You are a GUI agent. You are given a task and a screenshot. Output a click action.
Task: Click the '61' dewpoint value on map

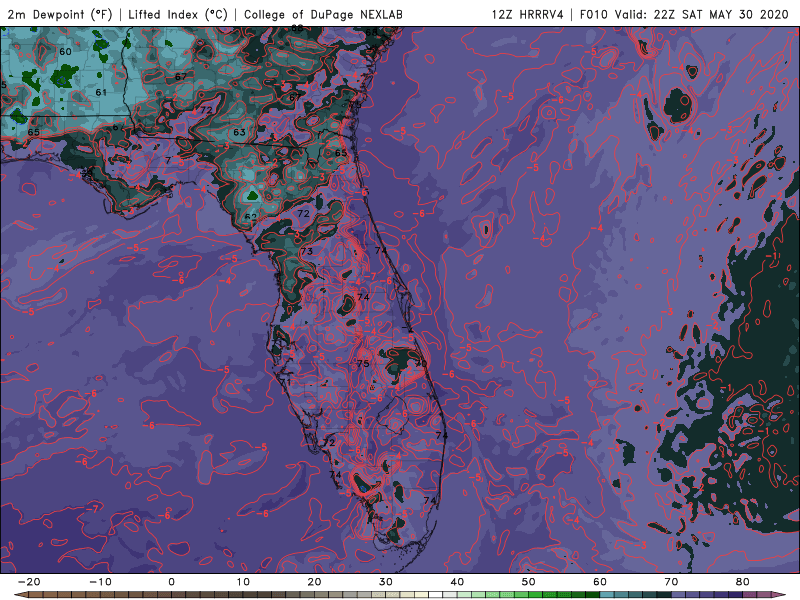(101, 92)
